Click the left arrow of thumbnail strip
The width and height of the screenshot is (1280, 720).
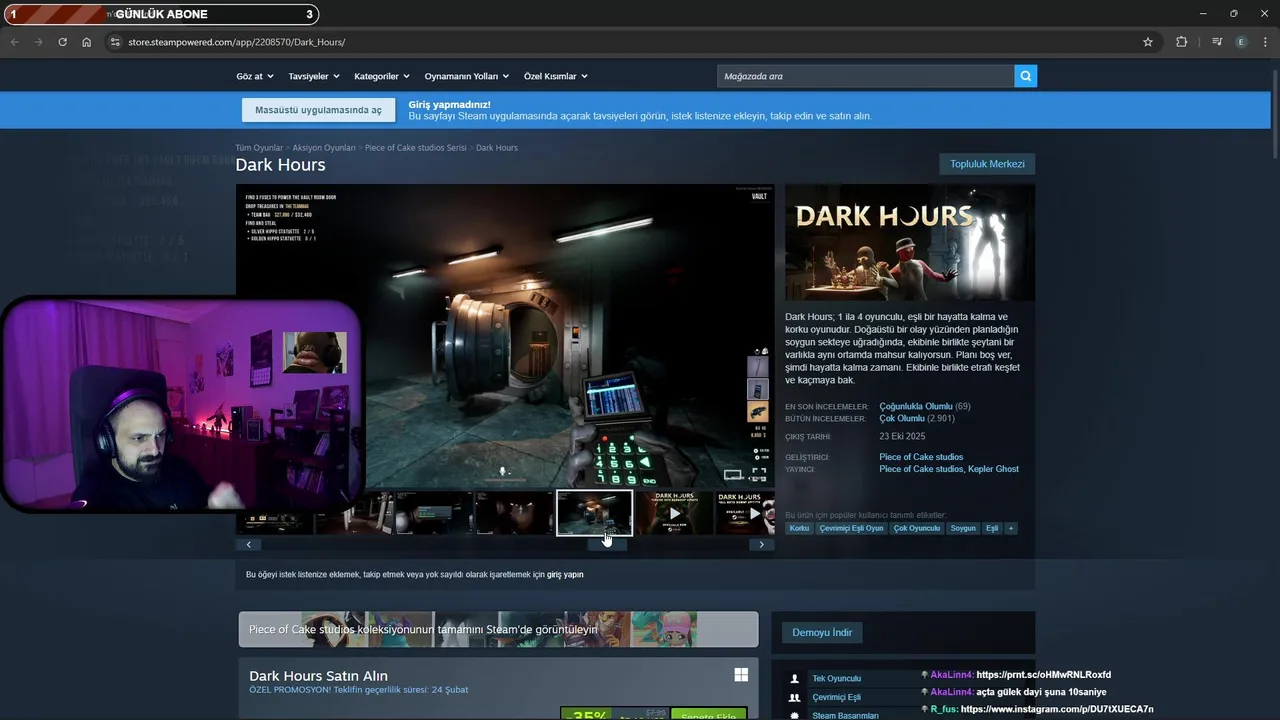248,544
